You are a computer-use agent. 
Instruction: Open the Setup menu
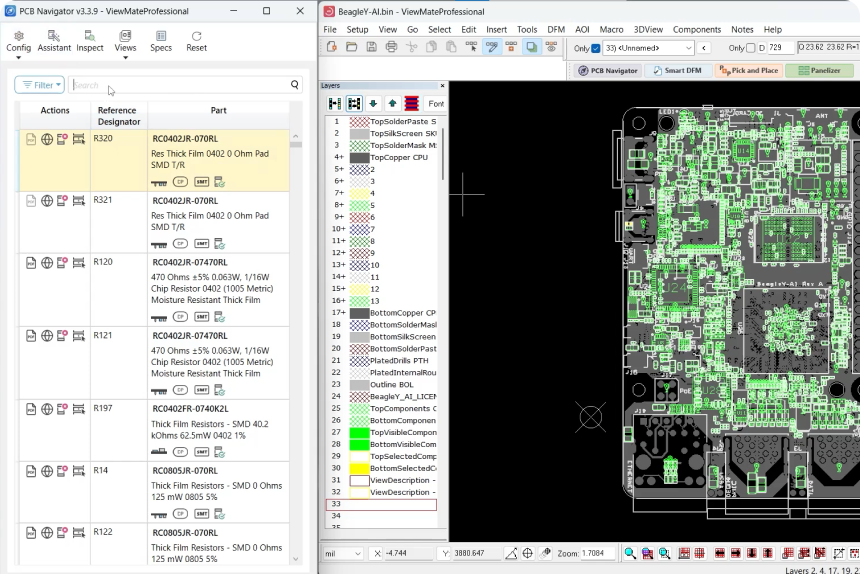coord(357,30)
